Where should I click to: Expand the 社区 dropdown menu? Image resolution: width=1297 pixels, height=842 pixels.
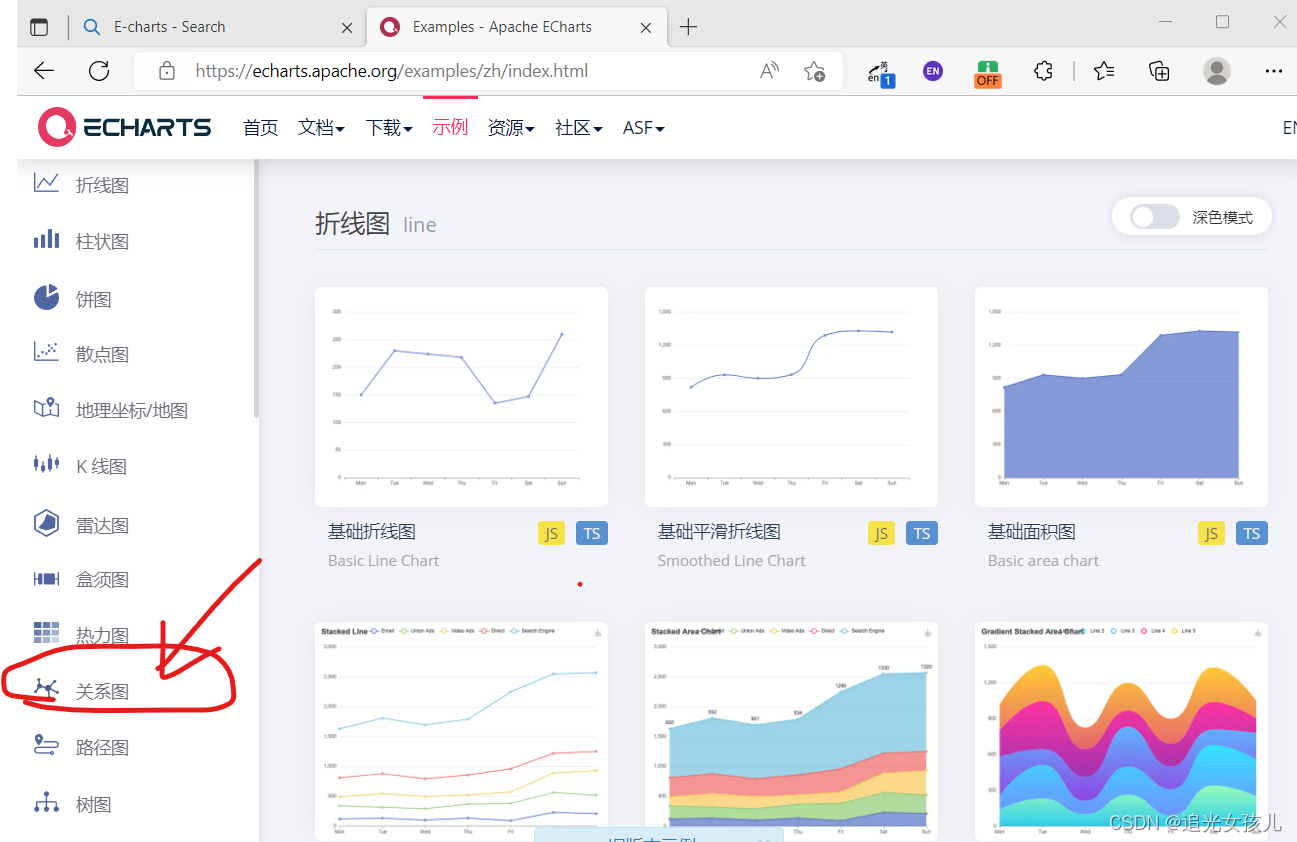point(579,128)
